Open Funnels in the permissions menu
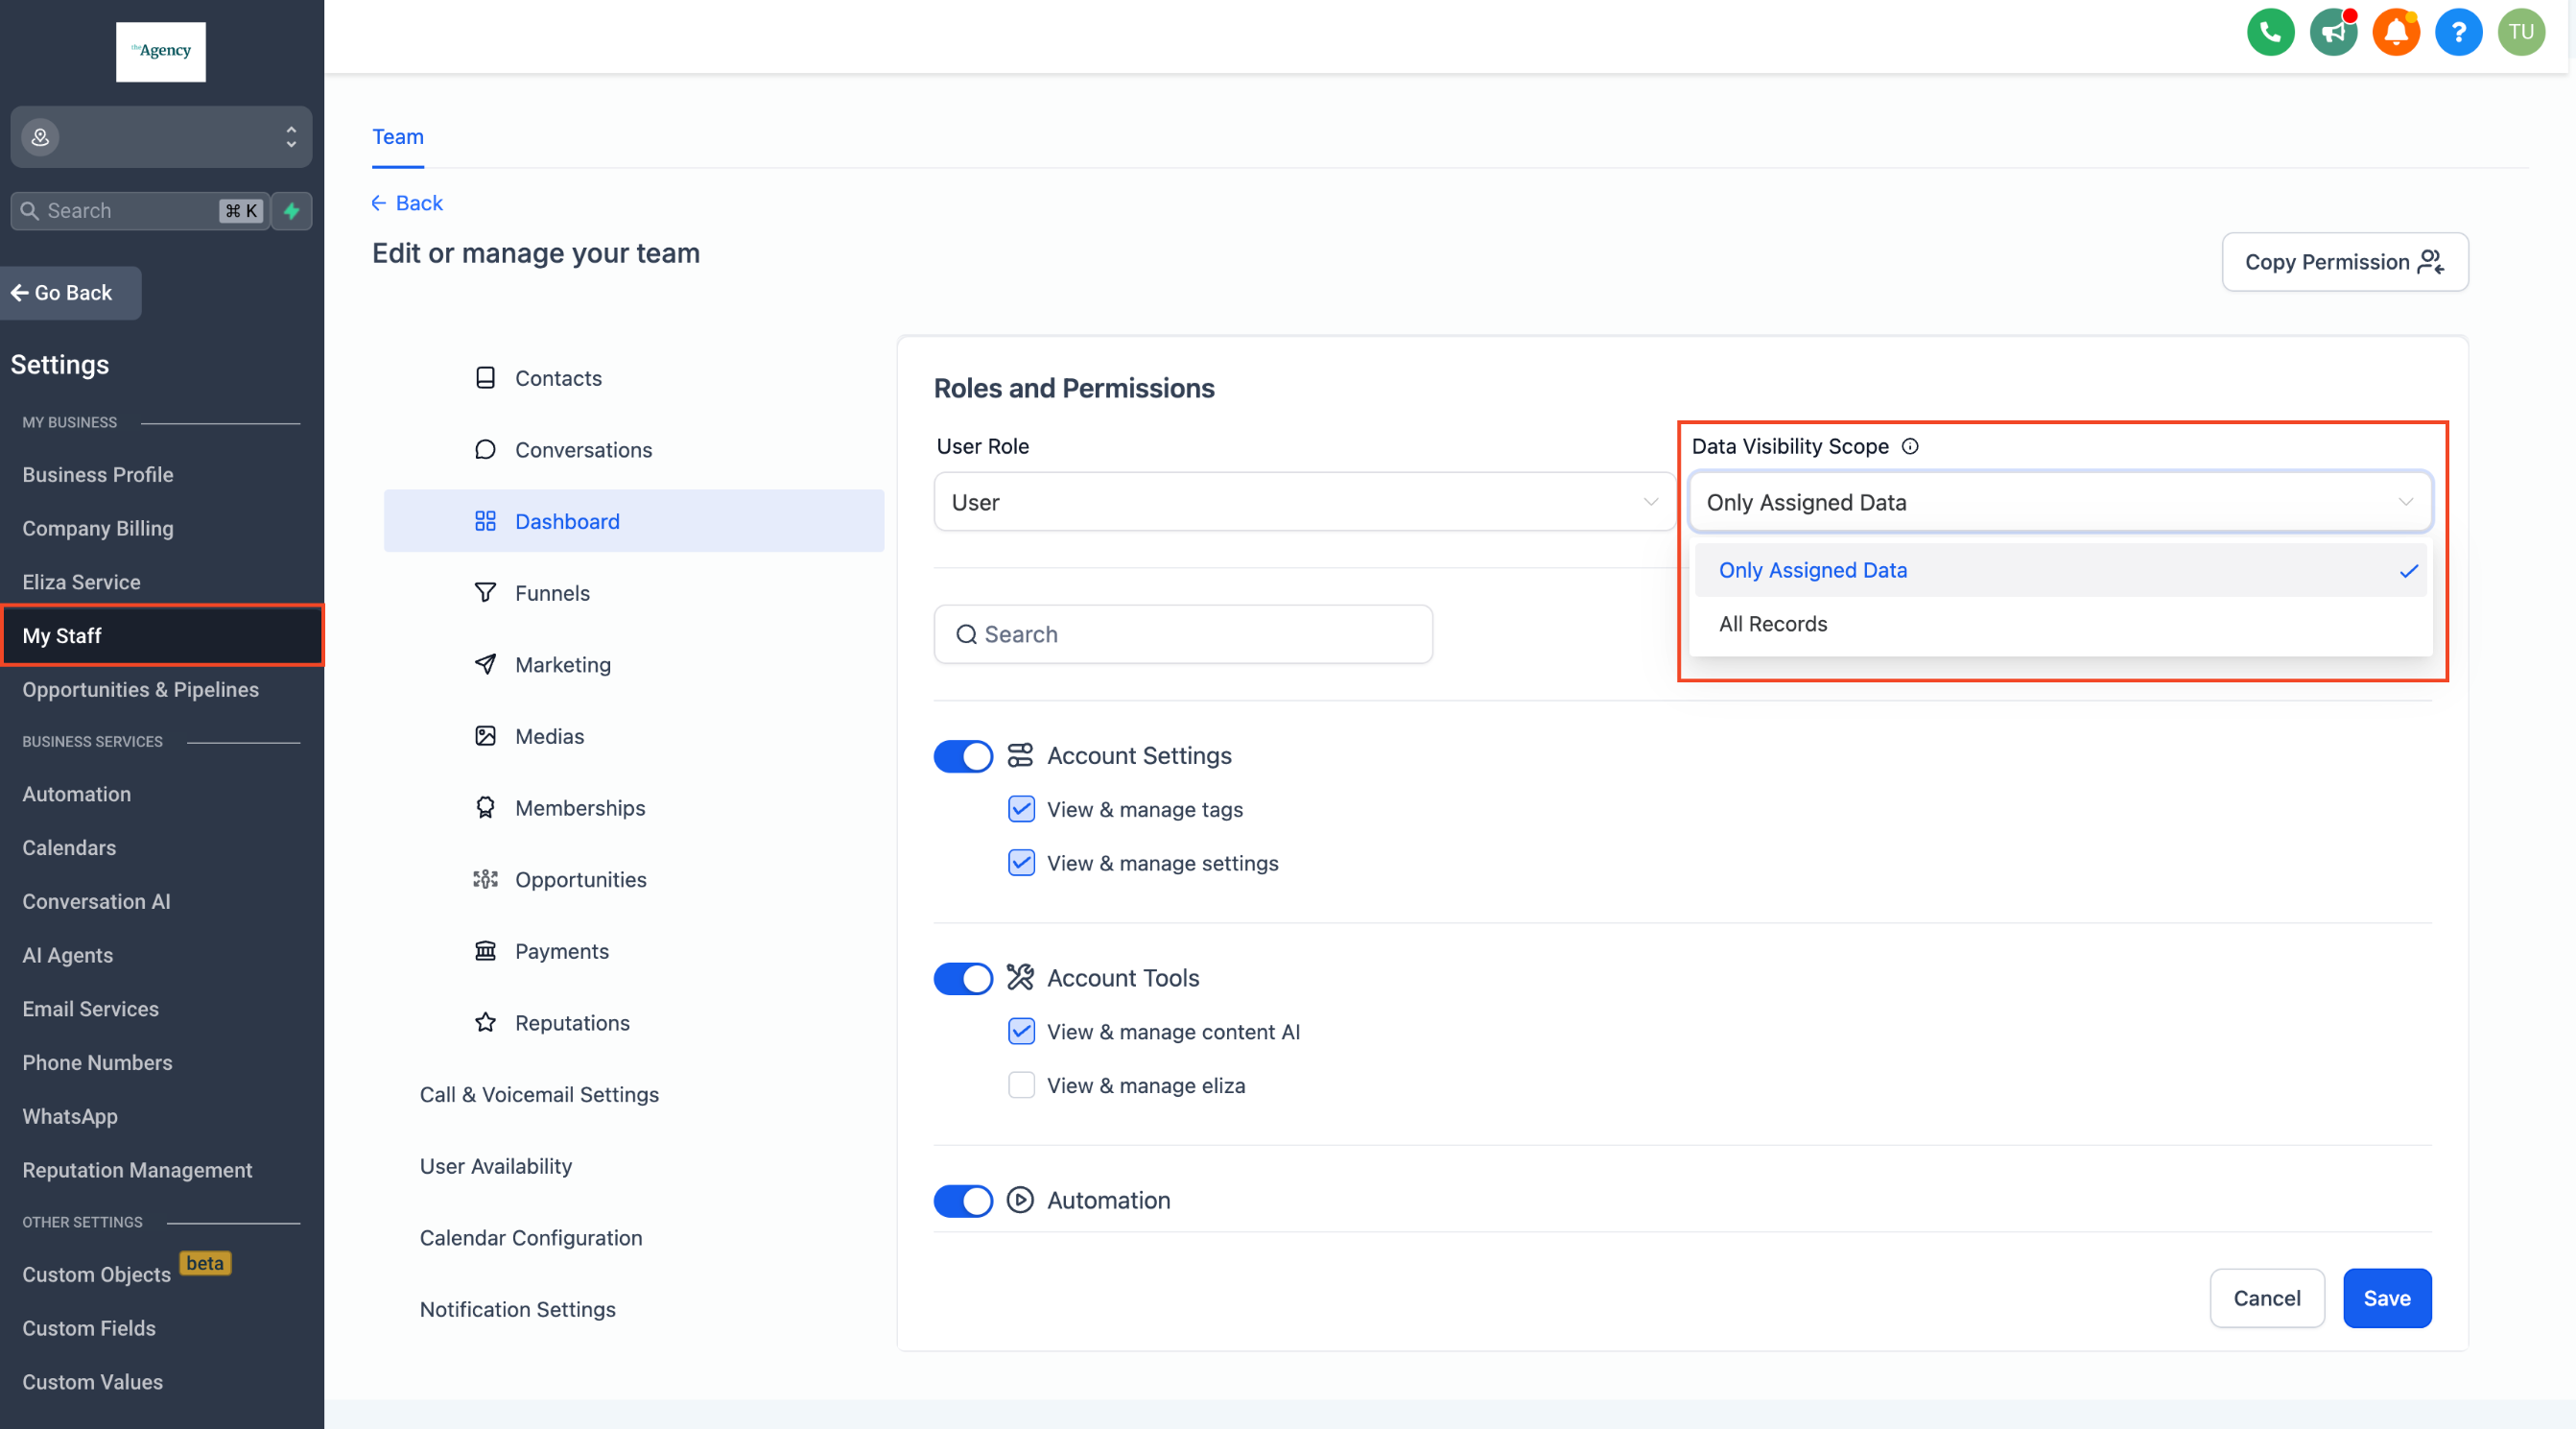The image size is (2576, 1429). point(552,593)
